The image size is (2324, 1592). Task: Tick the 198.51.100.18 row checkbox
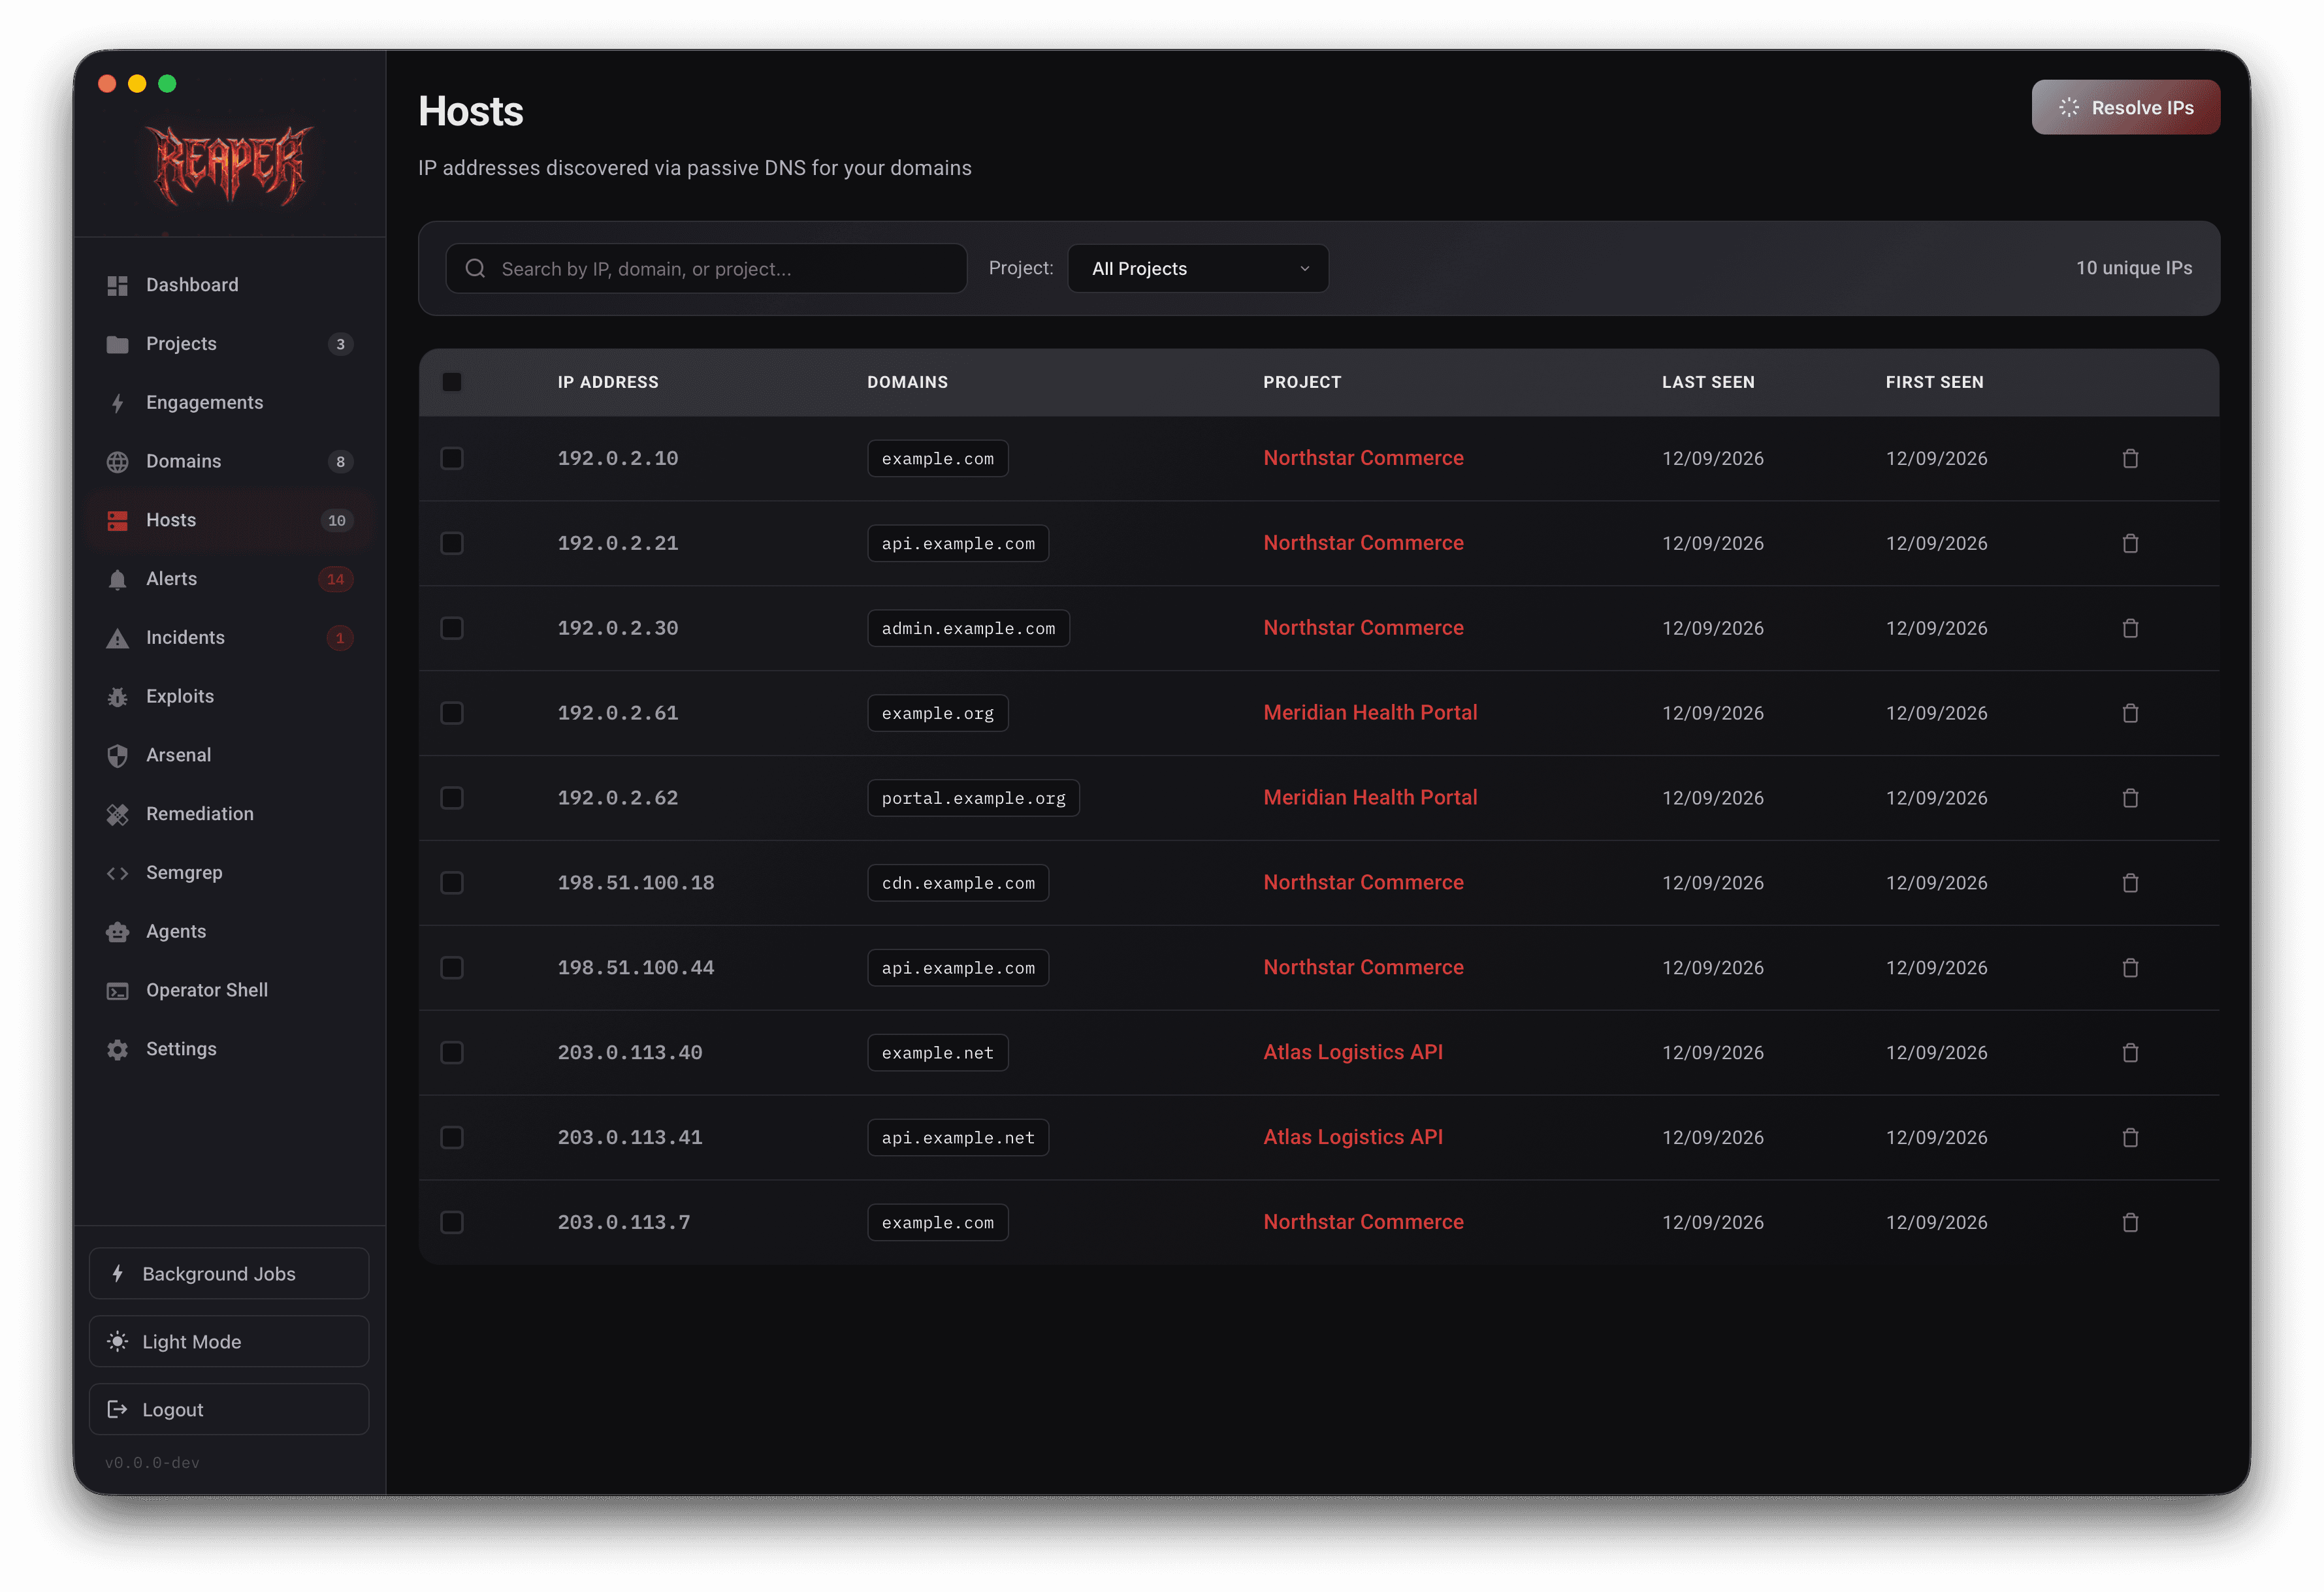coord(452,883)
